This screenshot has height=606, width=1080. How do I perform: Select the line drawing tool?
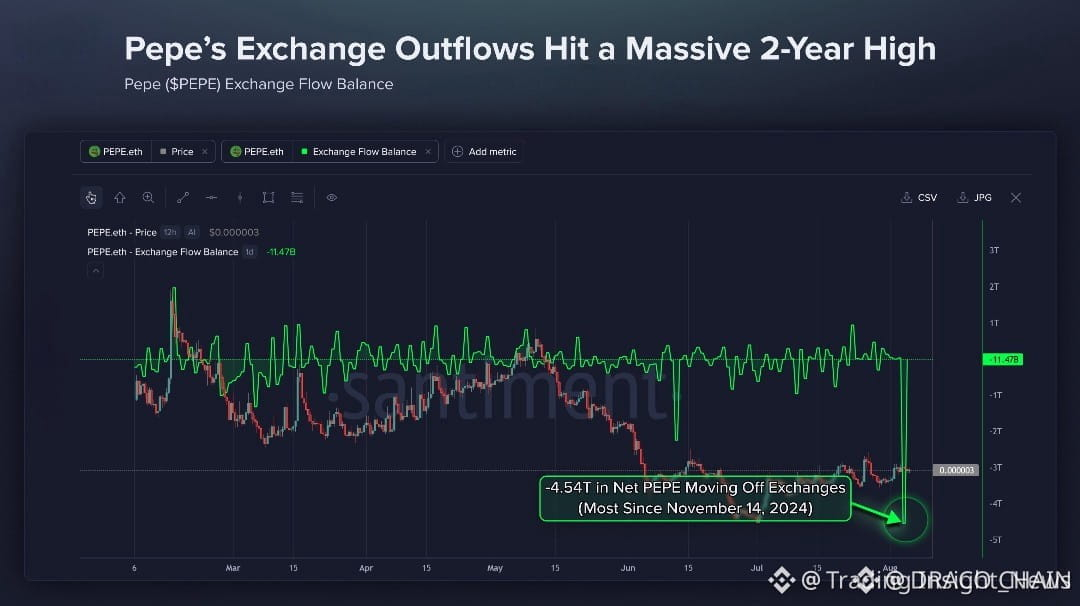(x=183, y=198)
